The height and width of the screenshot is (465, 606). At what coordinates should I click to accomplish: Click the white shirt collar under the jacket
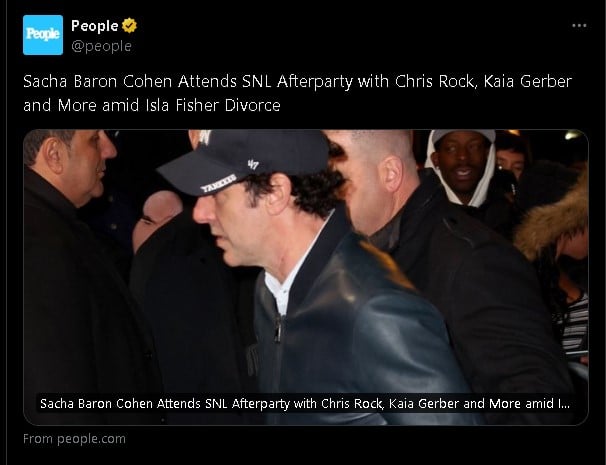(x=286, y=282)
